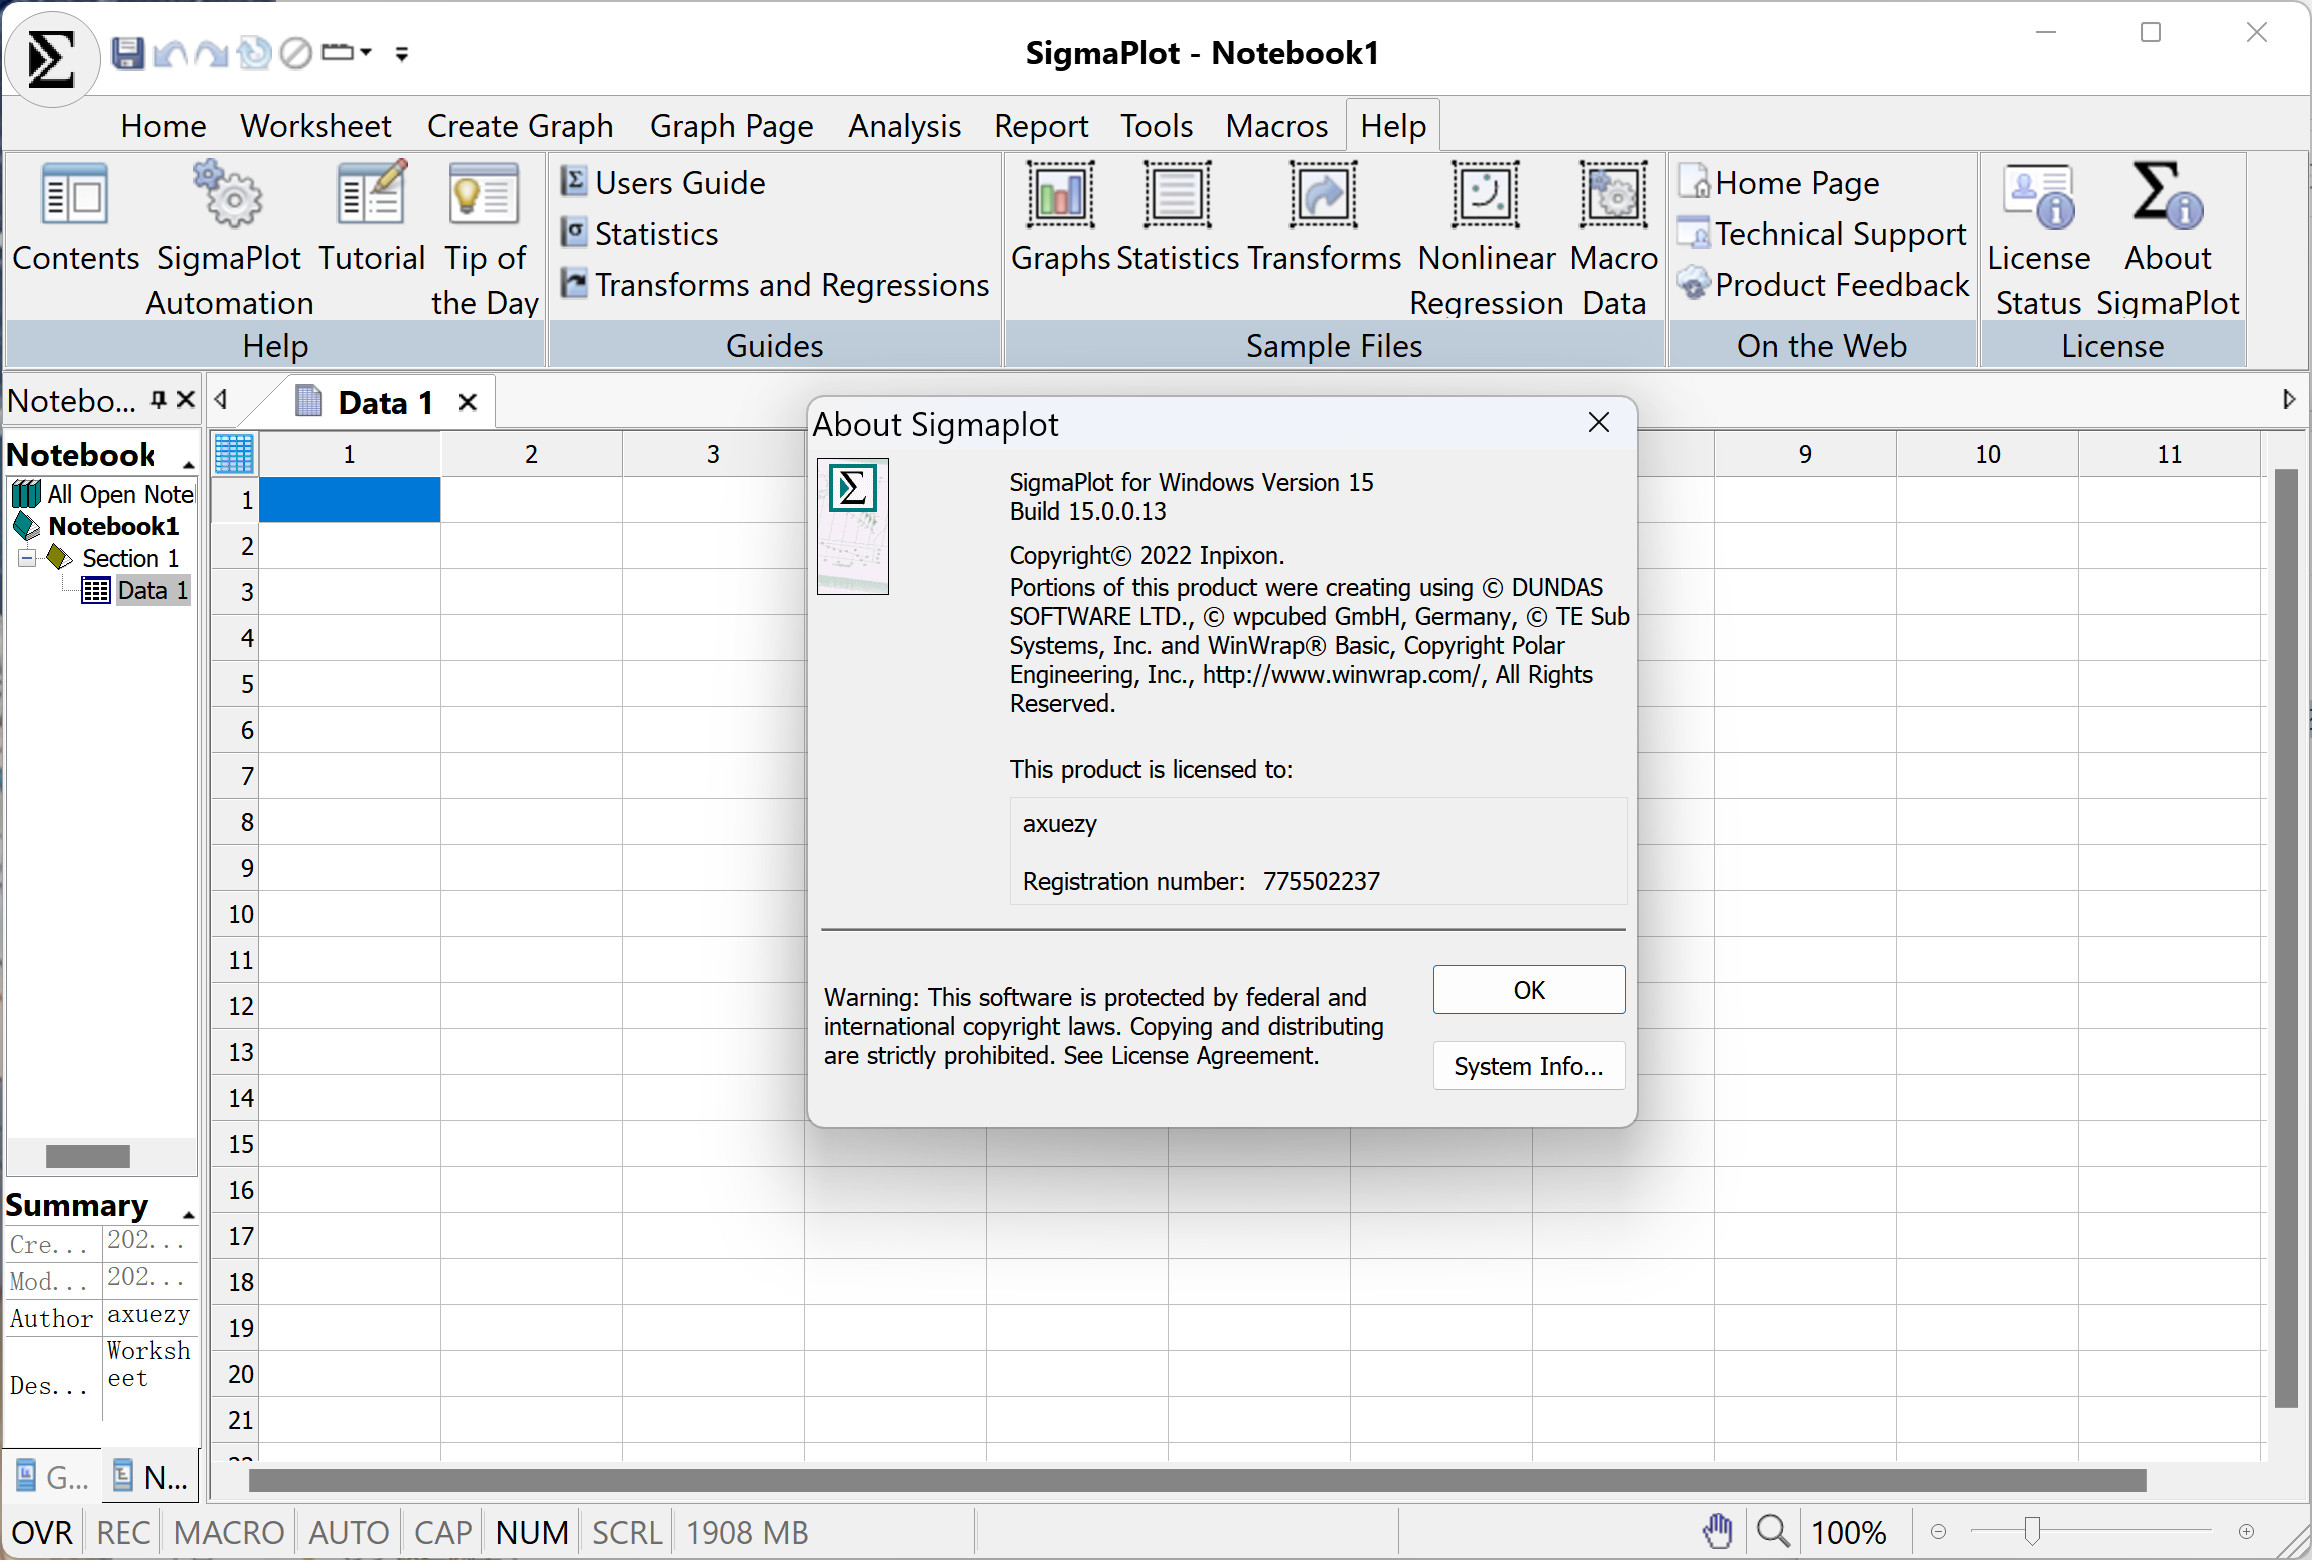Click the refresh icon in quick access toolbar
The image size is (2312, 1560).
[x=254, y=53]
